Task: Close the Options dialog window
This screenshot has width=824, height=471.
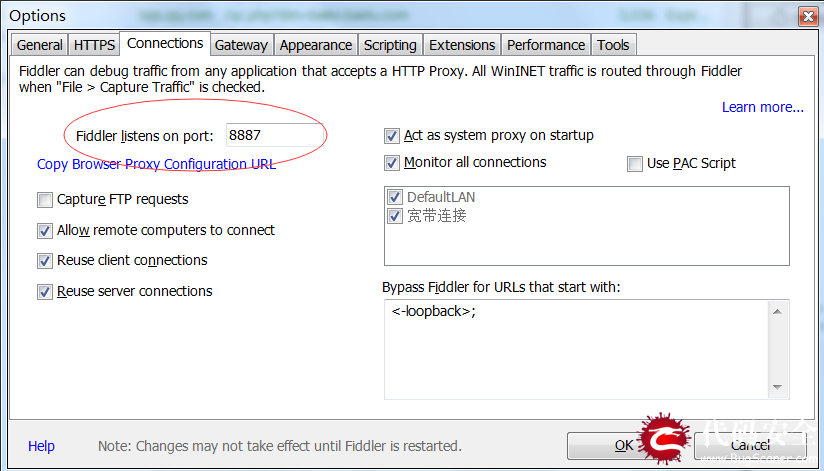Action: [808, 16]
